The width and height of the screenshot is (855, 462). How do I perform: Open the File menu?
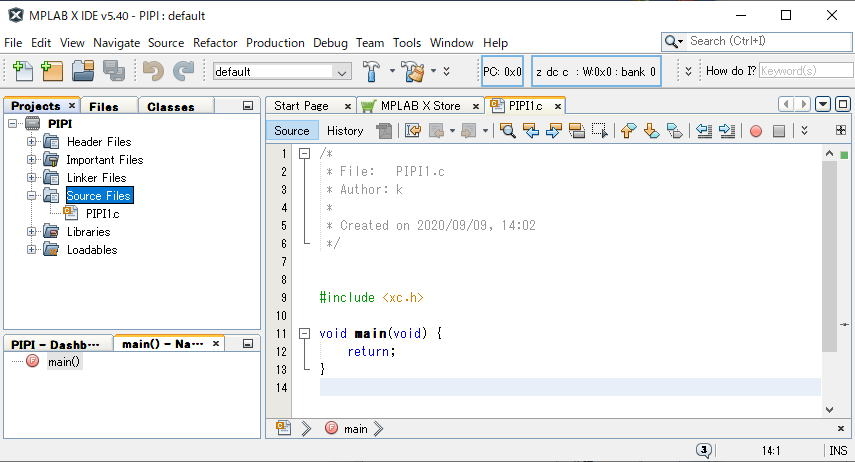[x=13, y=43]
